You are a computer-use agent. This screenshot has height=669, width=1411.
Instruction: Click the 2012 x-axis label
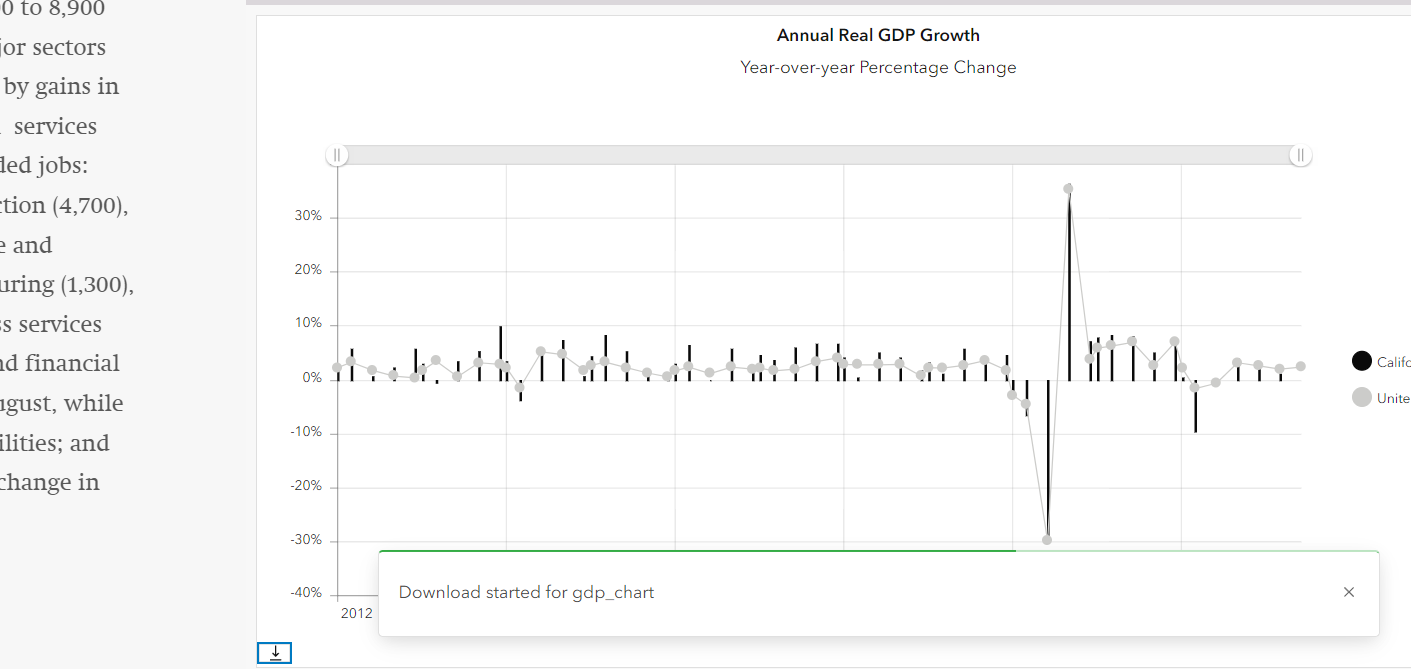pos(356,613)
